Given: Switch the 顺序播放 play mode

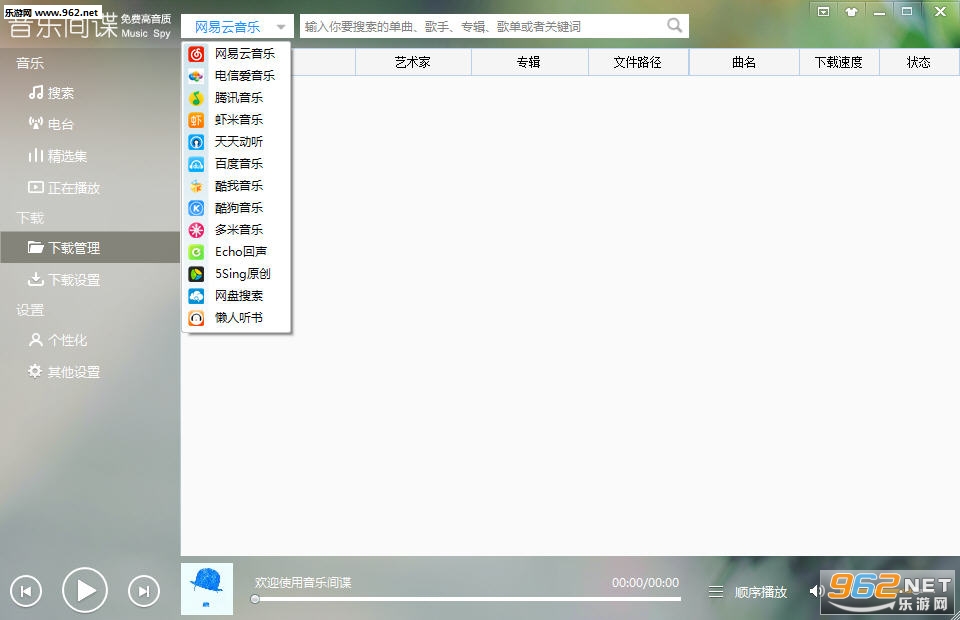Looking at the screenshot, I should (760, 592).
